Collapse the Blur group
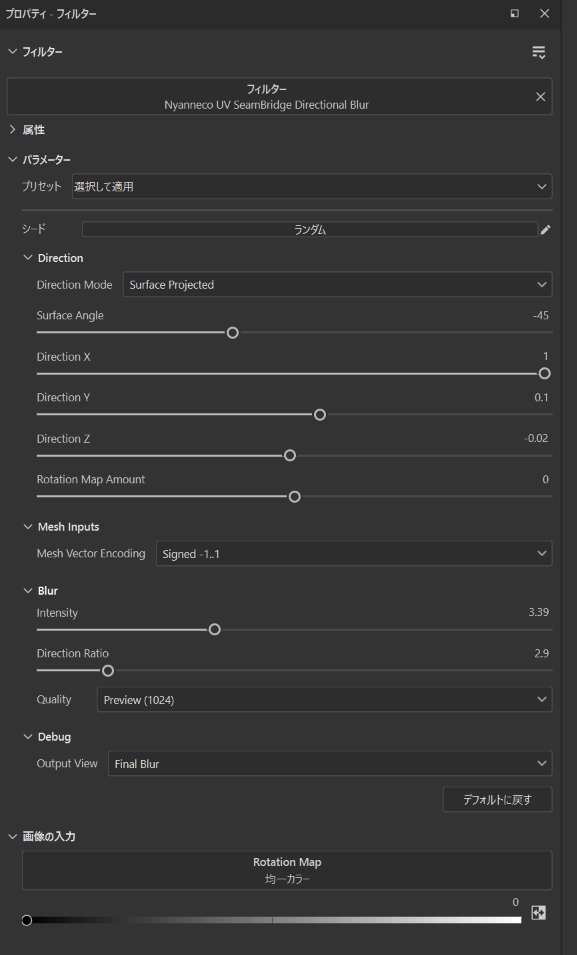This screenshot has width=577, height=955. [x=27, y=591]
